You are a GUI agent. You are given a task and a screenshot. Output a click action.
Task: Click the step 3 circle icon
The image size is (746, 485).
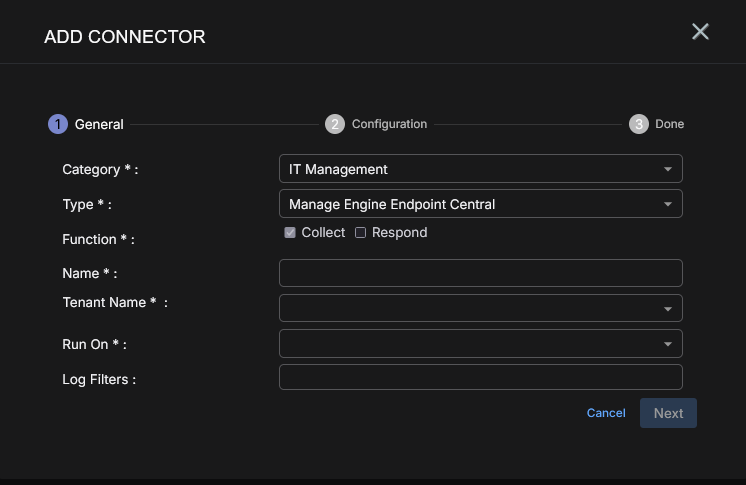pos(639,124)
